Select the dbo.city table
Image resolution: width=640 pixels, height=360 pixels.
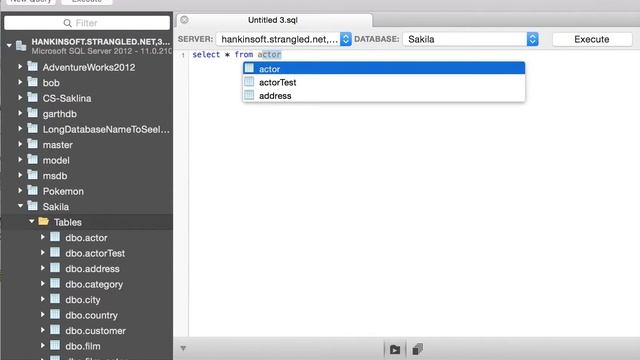82,300
